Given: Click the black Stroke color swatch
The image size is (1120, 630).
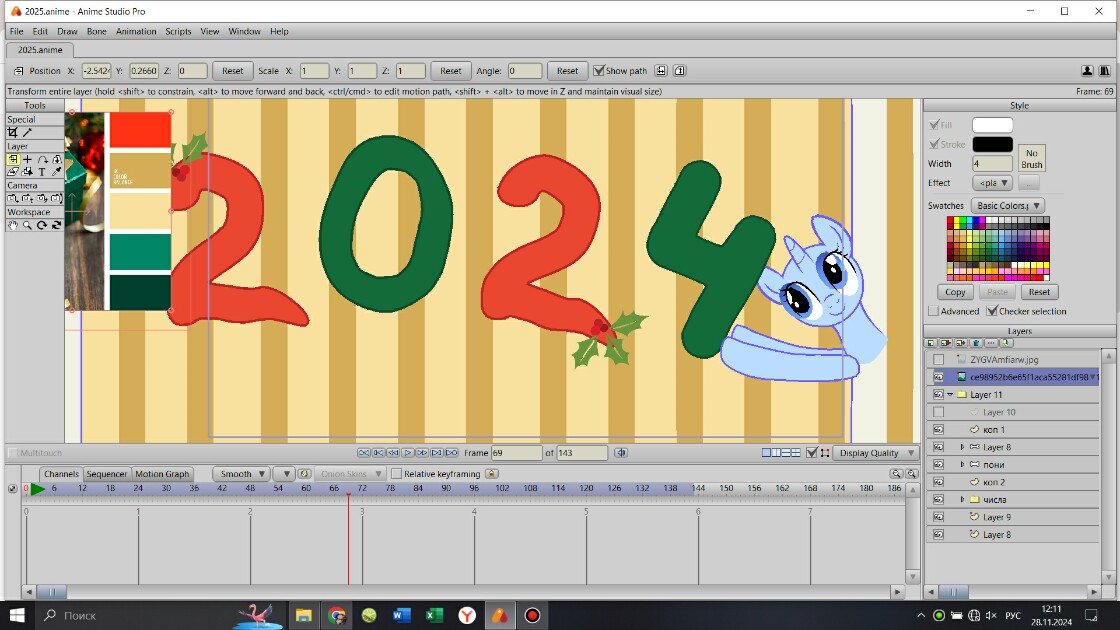Looking at the screenshot, I should tap(992, 144).
